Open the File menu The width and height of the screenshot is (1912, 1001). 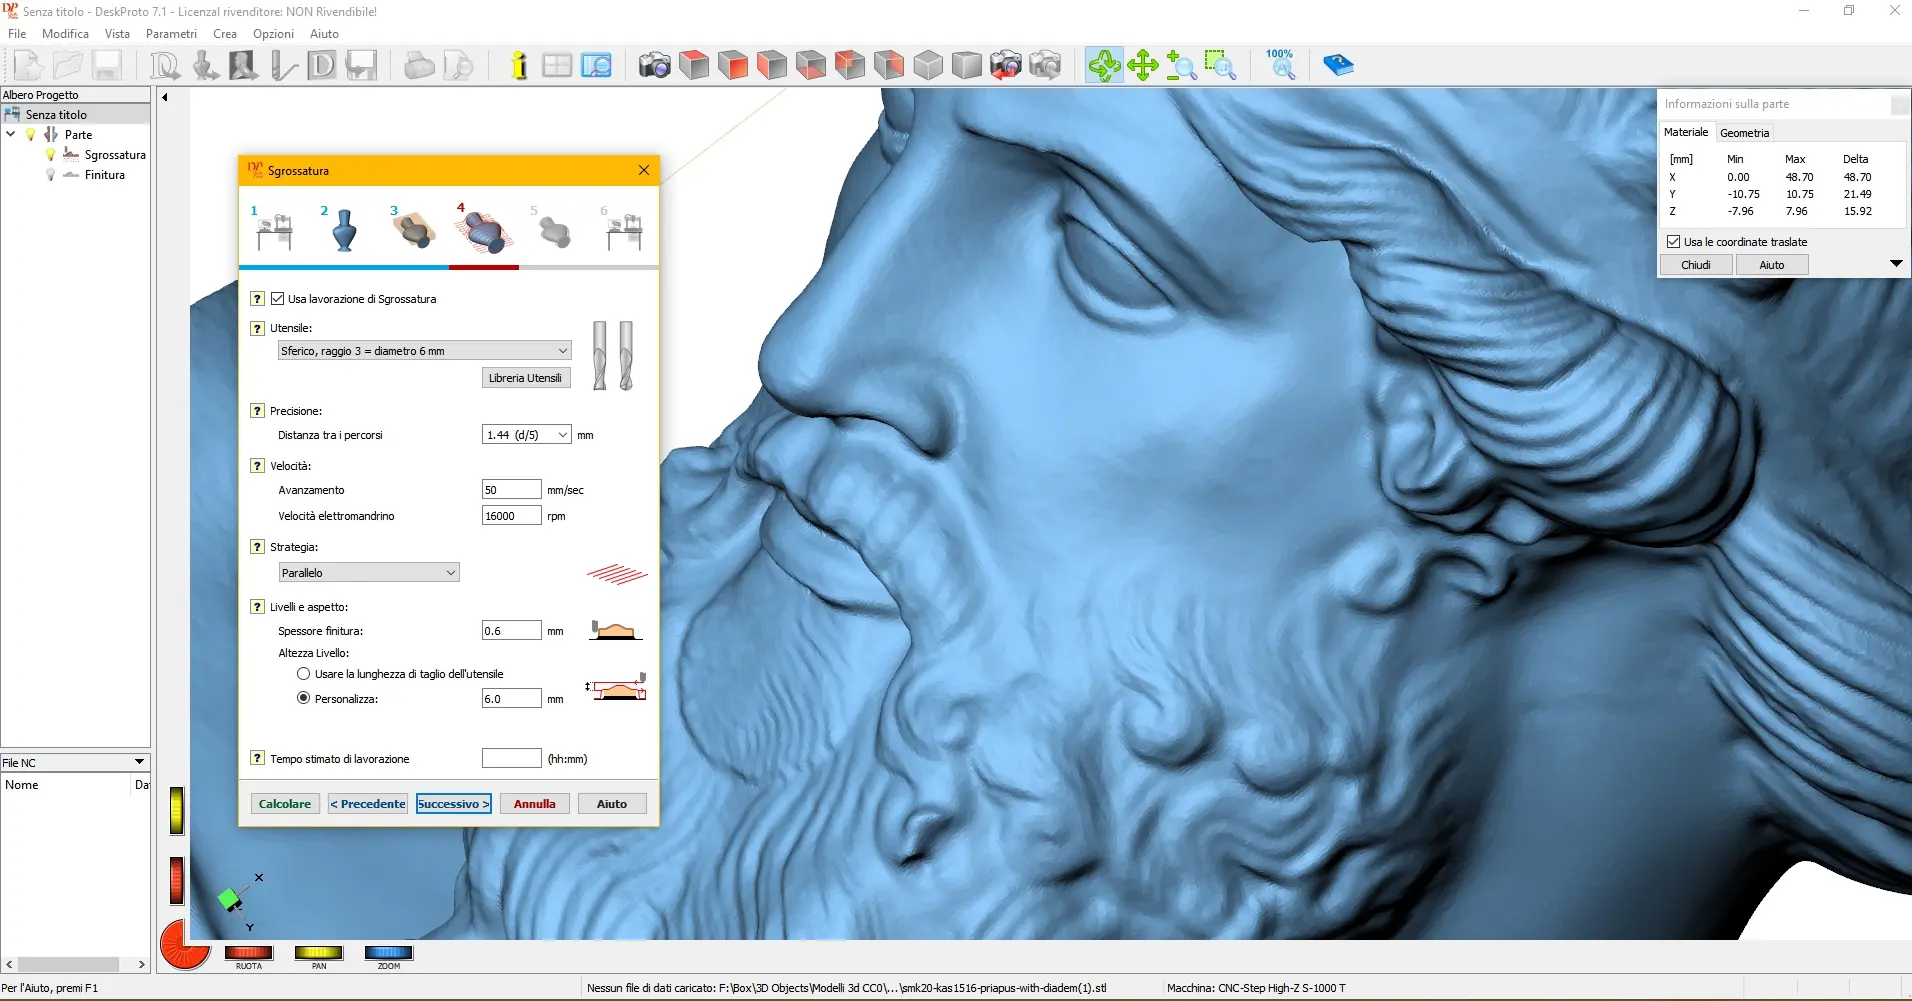pyautogui.click(x=17, y=34)
